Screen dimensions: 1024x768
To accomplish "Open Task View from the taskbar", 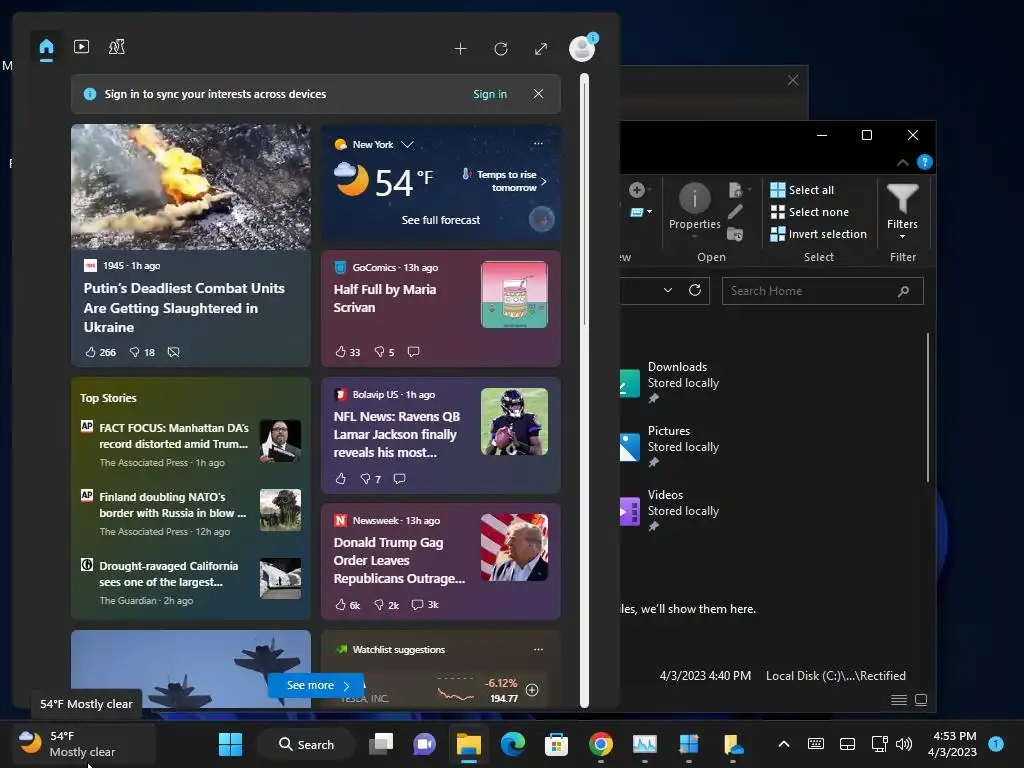I will pyautogui.click(x=381, y=744).
